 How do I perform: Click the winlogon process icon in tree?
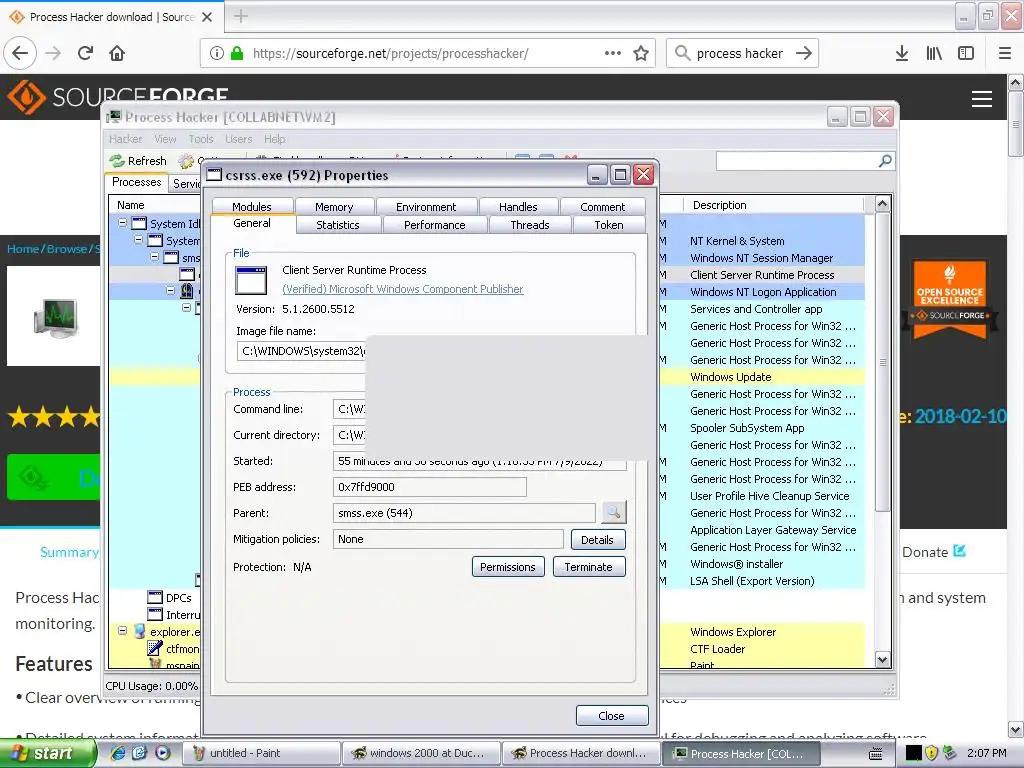pos(187,291)
